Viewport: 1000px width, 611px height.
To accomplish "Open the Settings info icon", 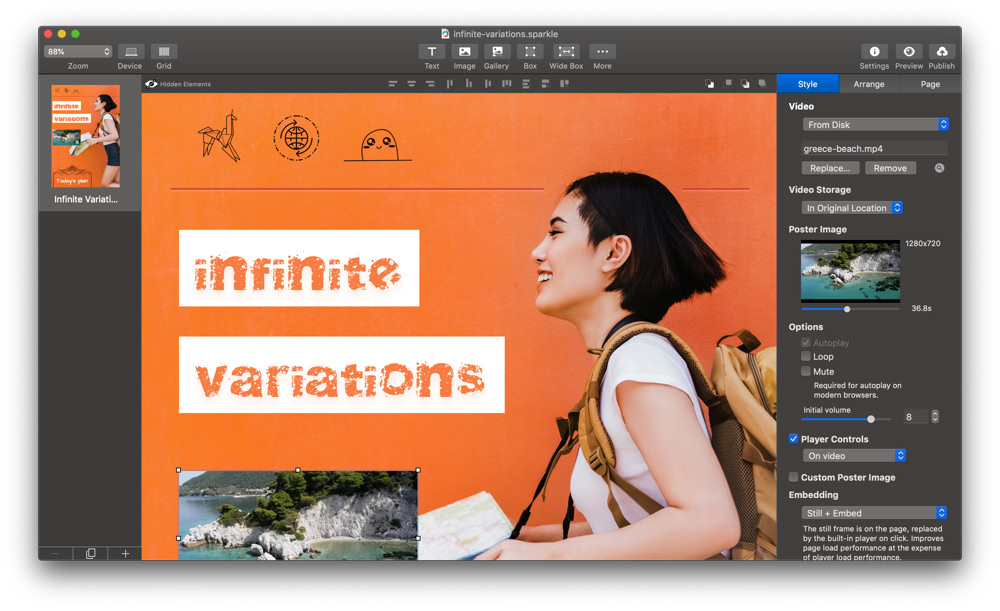I will point(874,52).
